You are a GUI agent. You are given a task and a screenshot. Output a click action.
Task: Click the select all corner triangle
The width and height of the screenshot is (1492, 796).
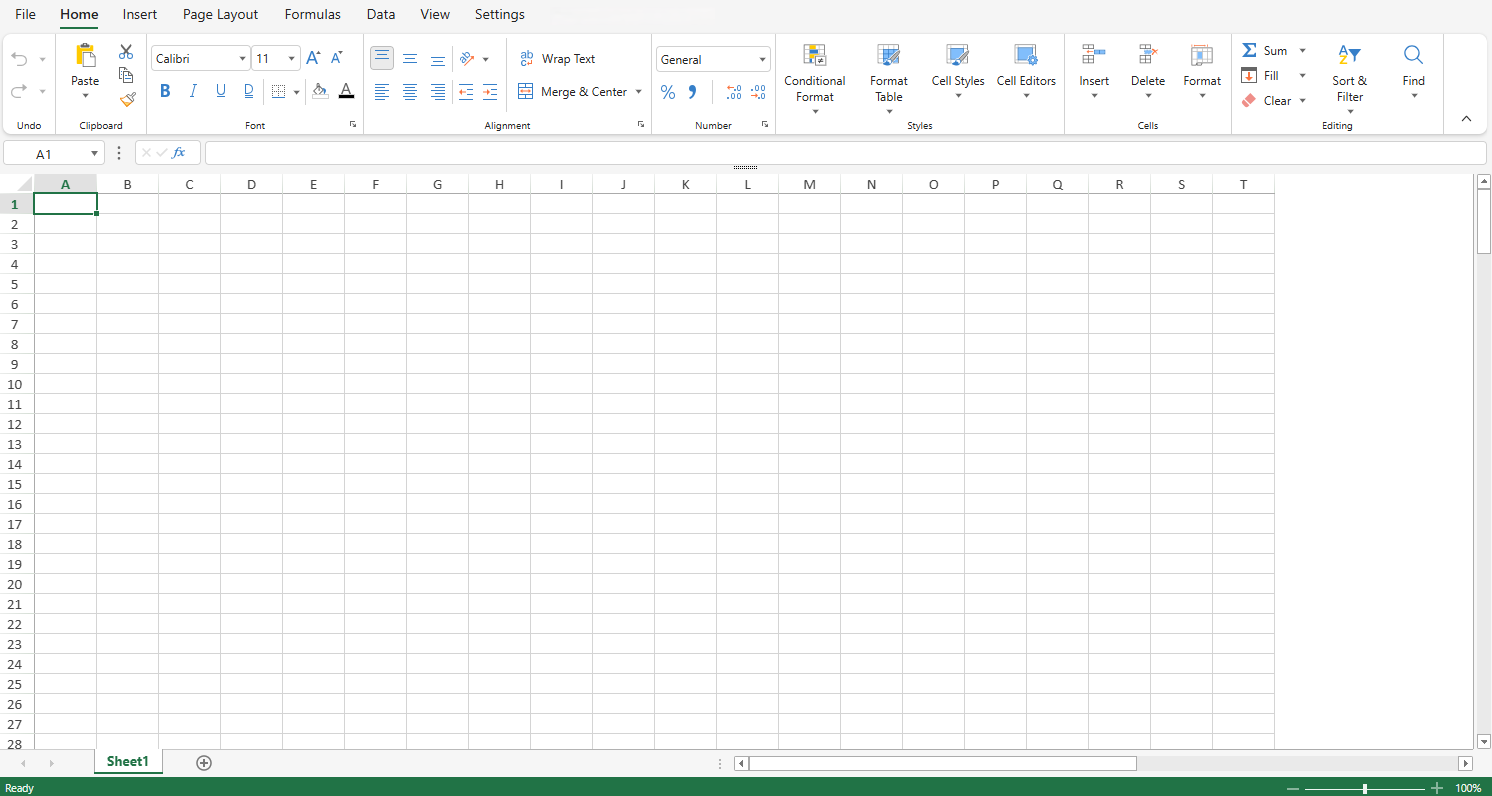tap(24, 184)
